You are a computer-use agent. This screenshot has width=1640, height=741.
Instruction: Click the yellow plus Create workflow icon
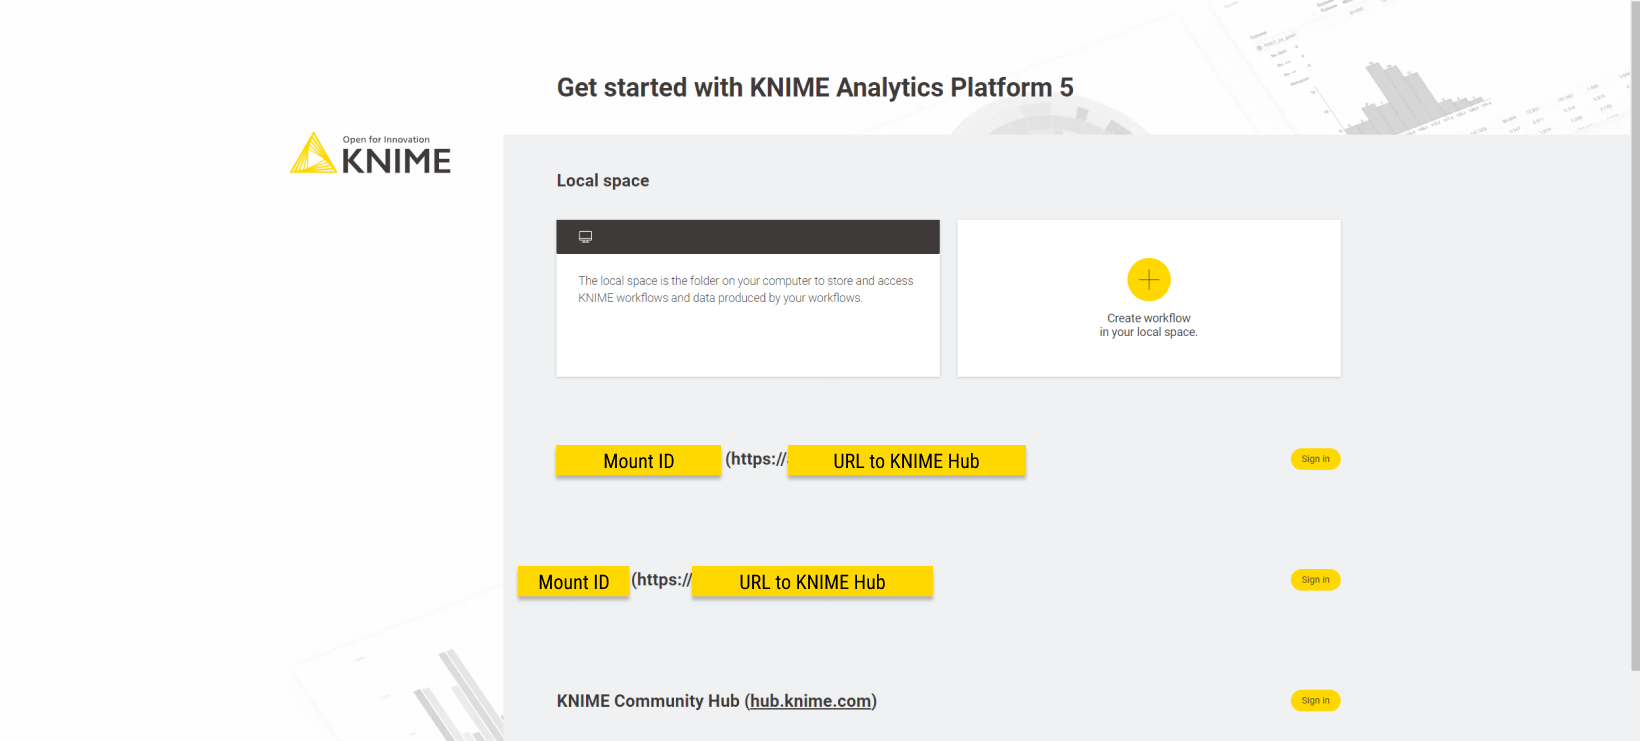[1148, 280]
